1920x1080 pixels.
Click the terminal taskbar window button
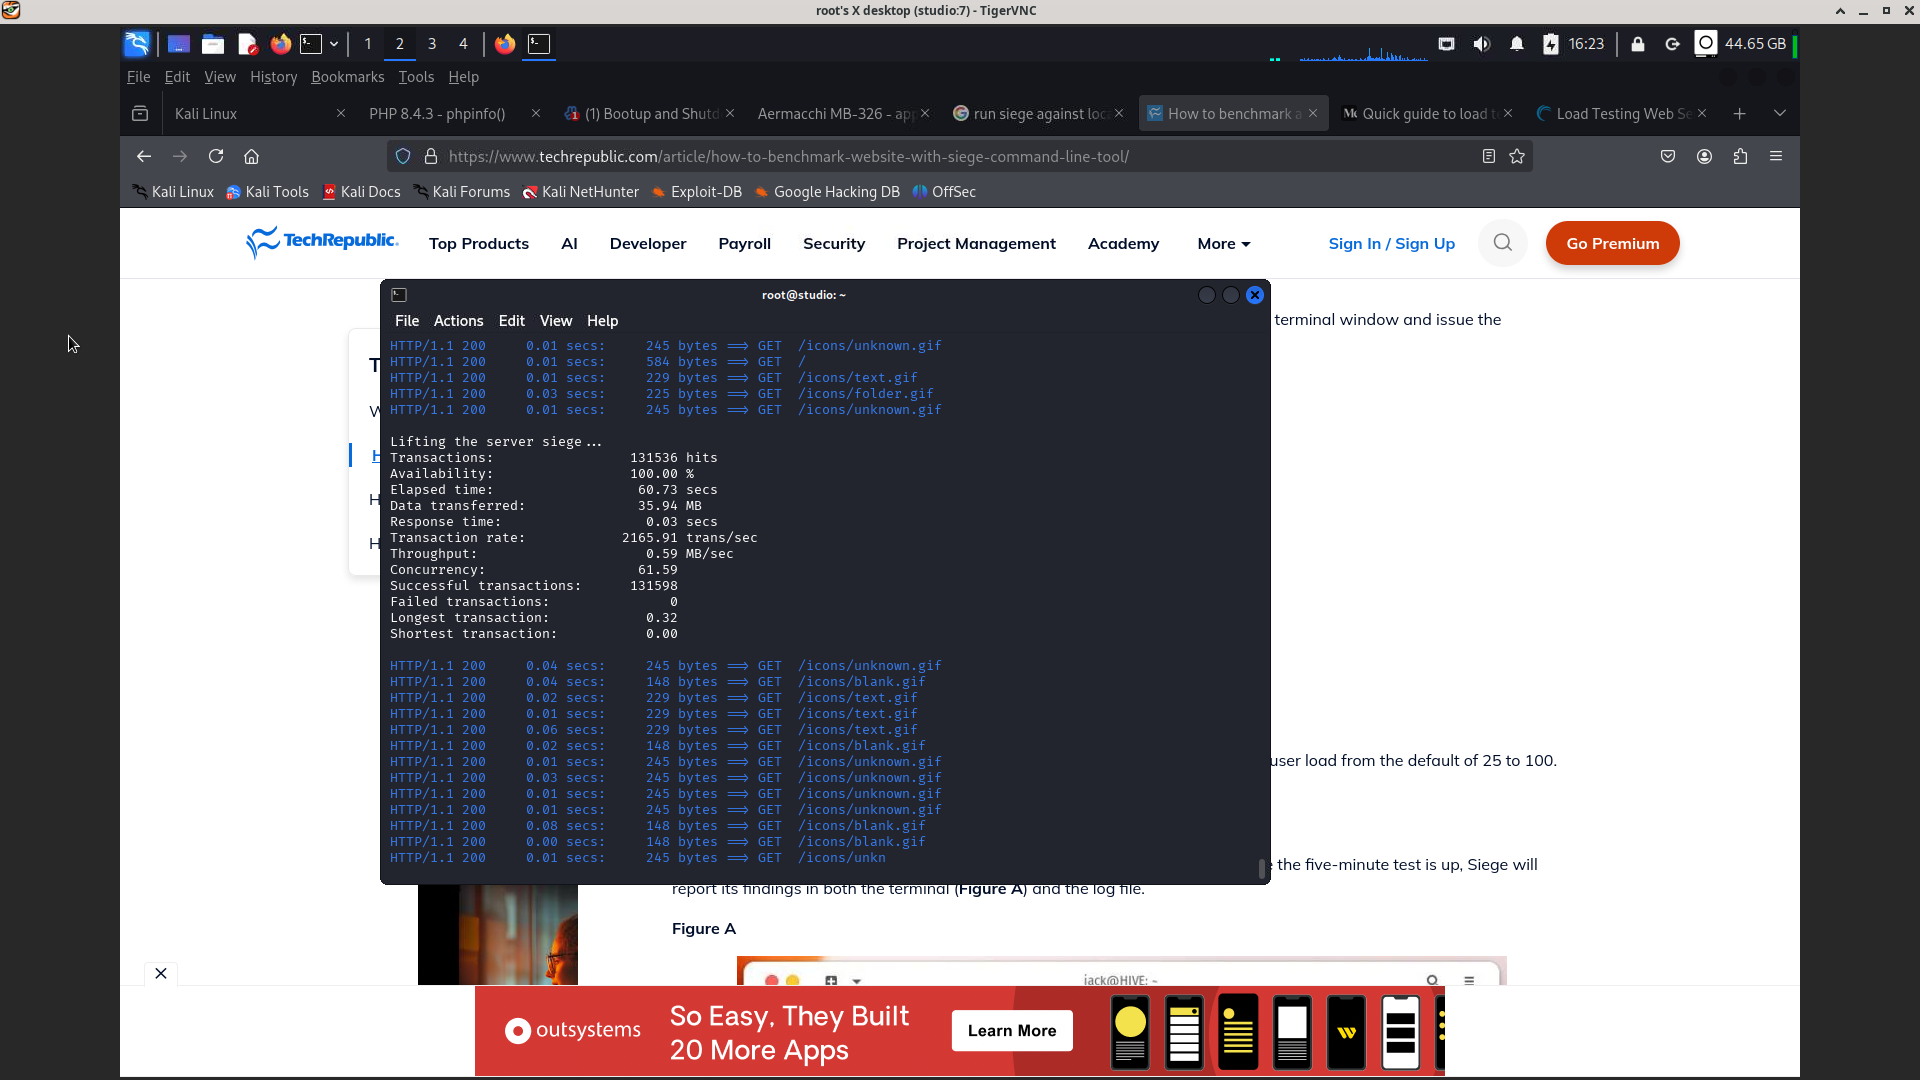tap(539, 43)
